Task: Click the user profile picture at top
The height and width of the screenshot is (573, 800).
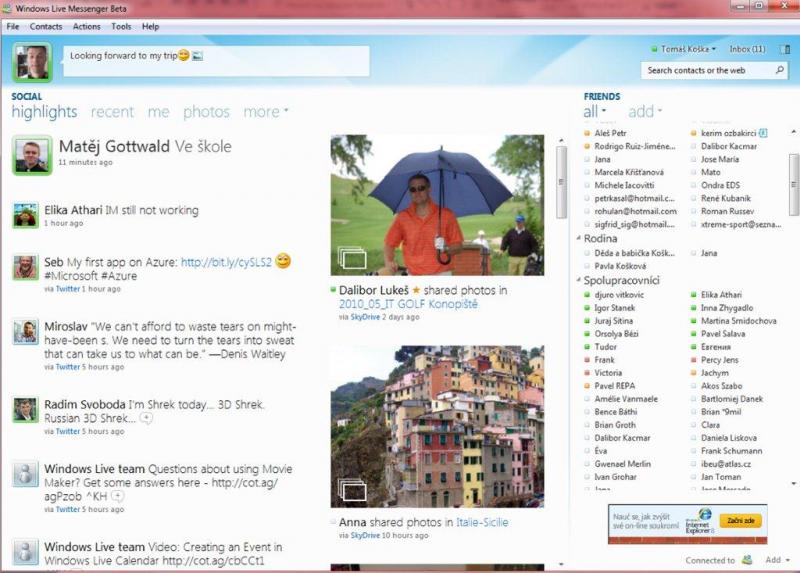Action: pyautogui.click(x=32, y=62)
